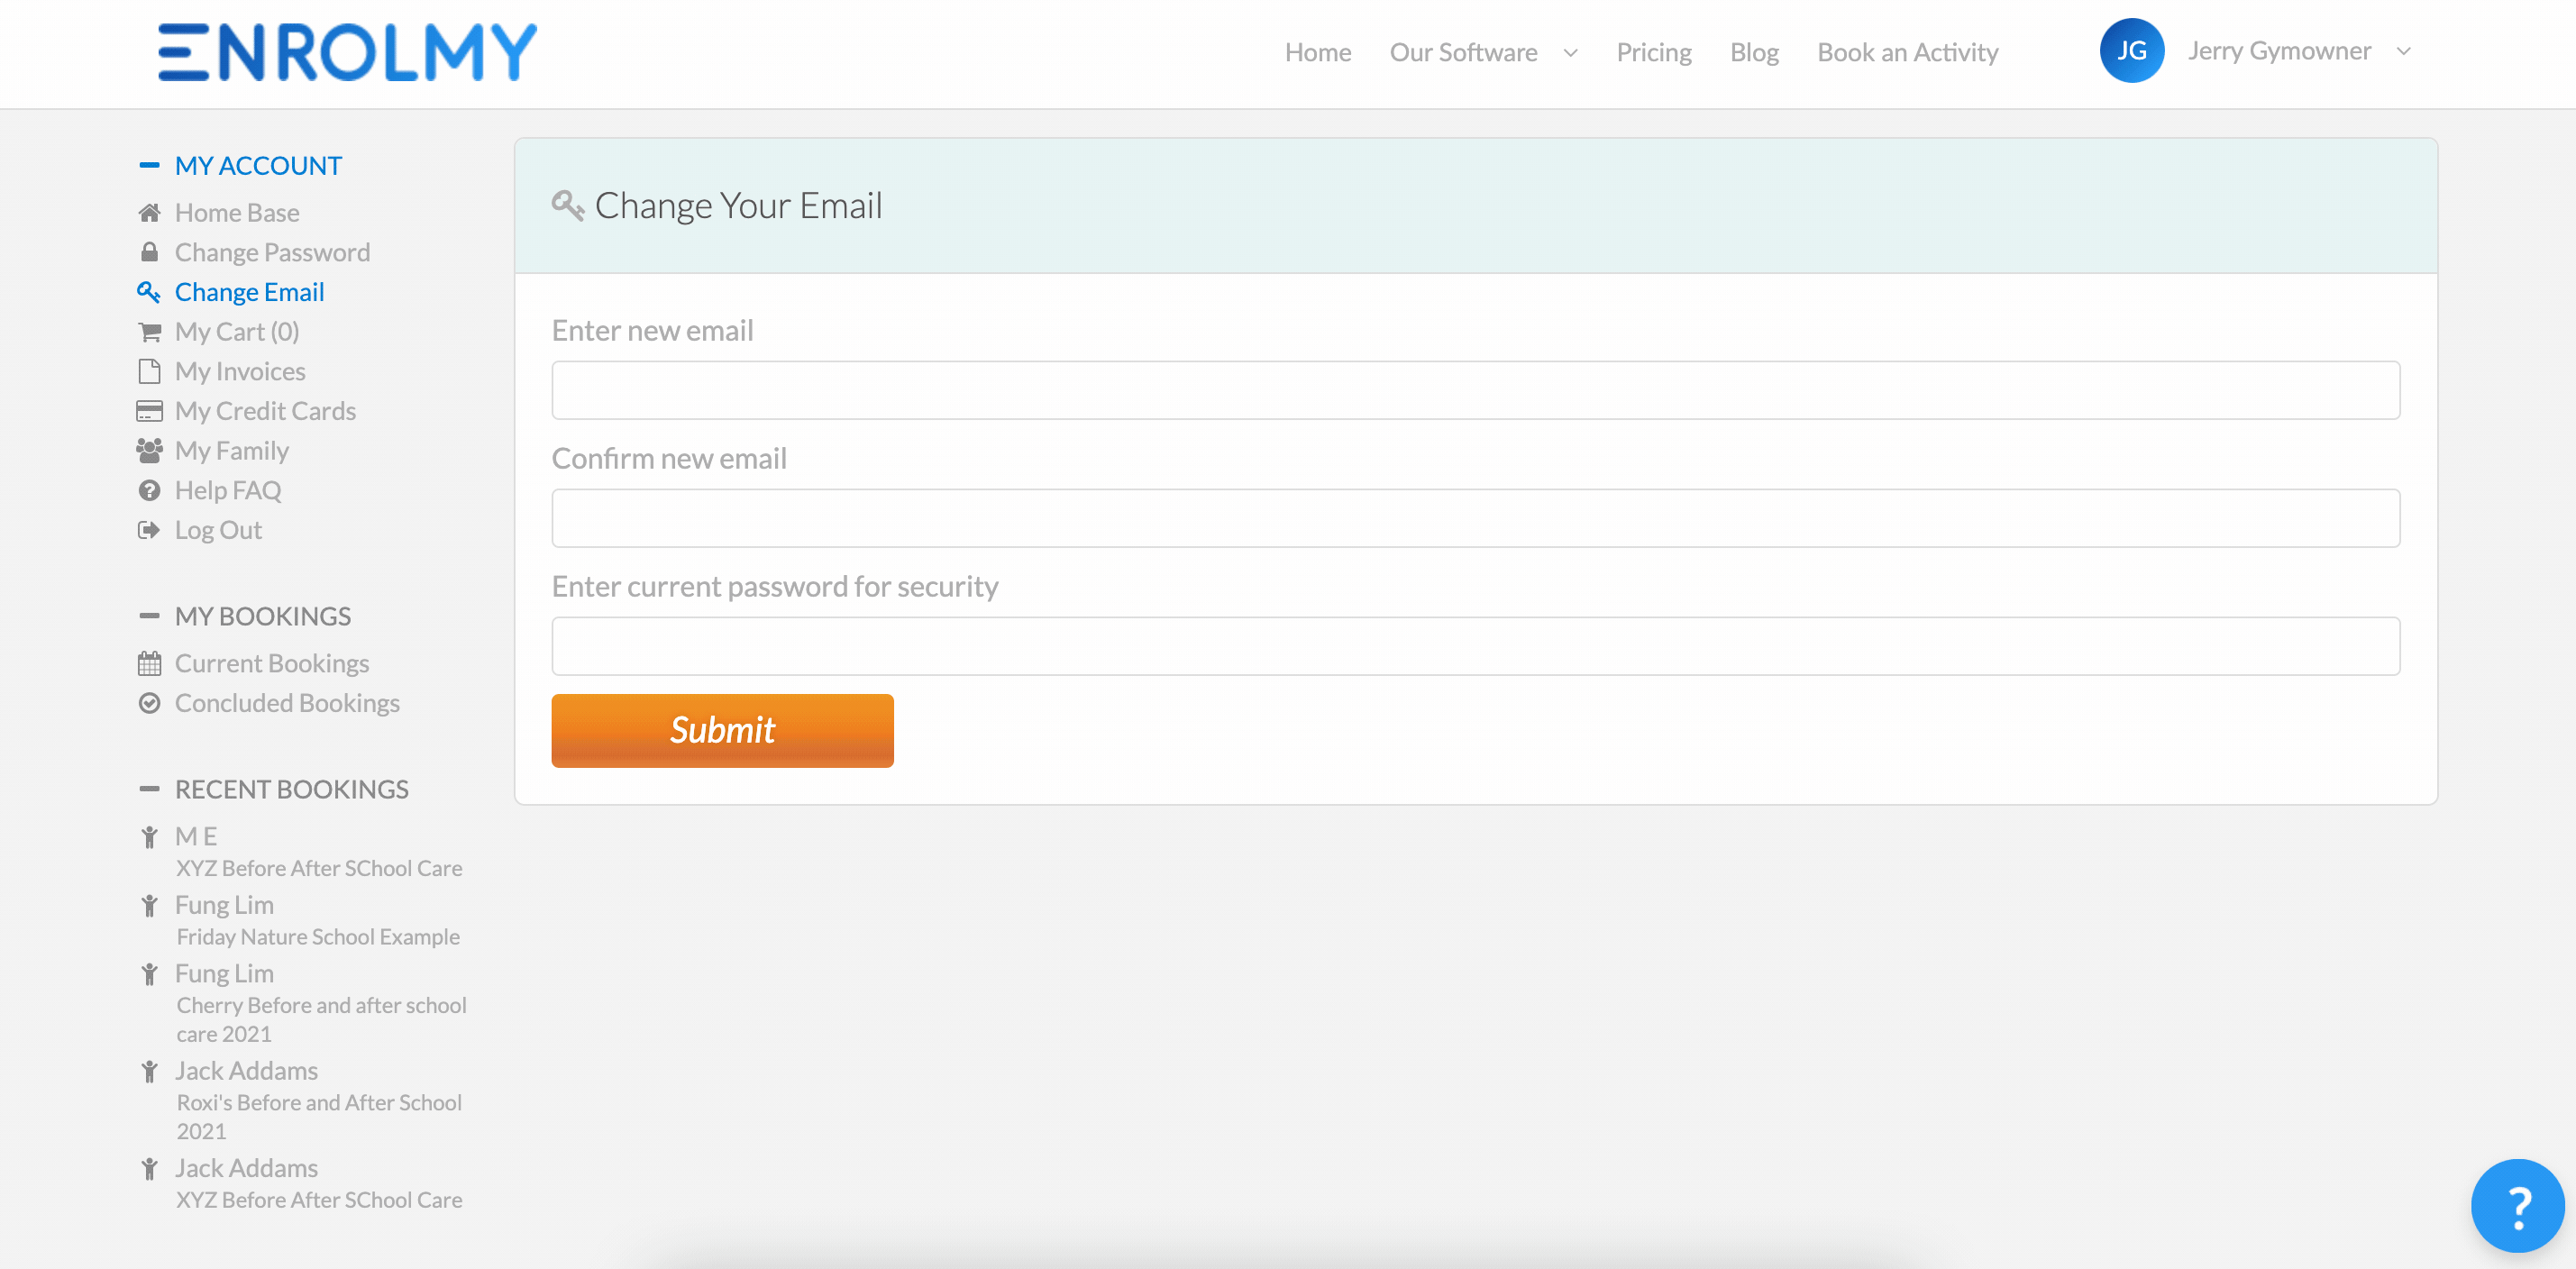Open the Blog page
The width and height of the screenshot is (2576, 1269).
pos(1754,52)
